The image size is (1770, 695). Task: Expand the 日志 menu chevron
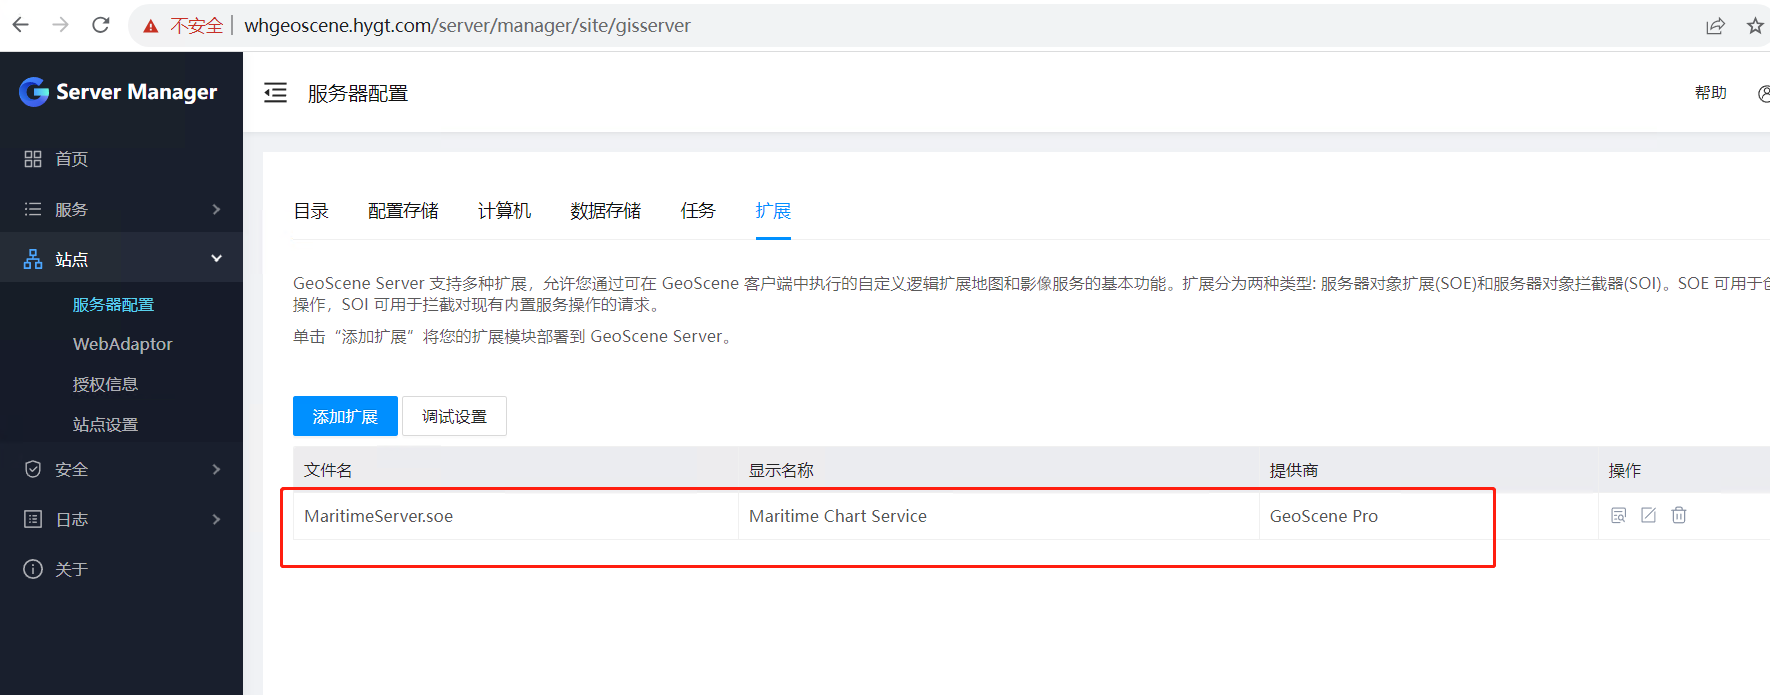tap(216, 519)
